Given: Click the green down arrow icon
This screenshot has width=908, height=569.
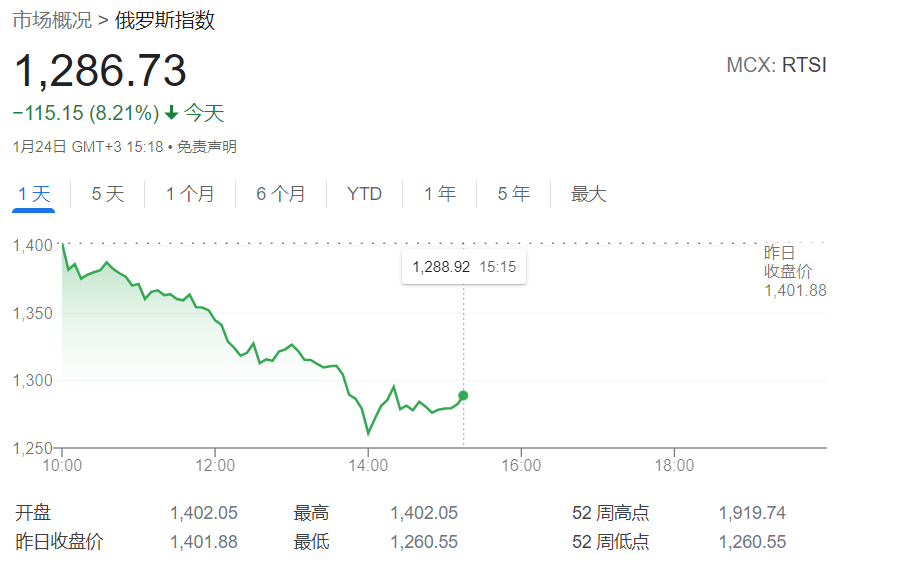Looking at the screenshot, I should coord(171,113).
